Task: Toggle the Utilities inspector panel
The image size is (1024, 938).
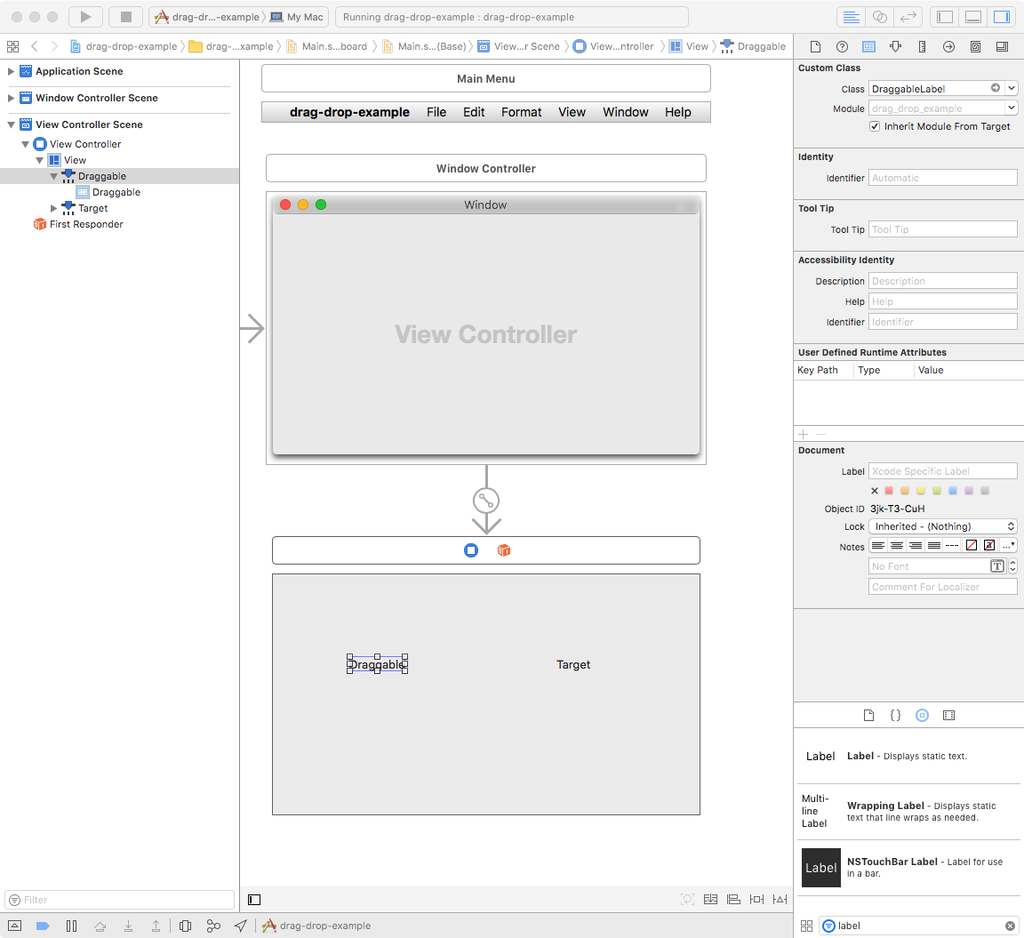Action: (1002, 17)
